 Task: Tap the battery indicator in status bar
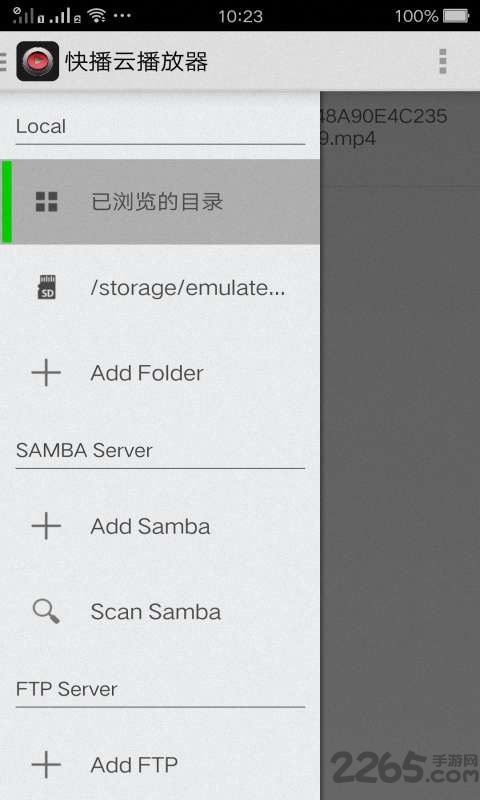pyautogui.click(x=456, y=16)
